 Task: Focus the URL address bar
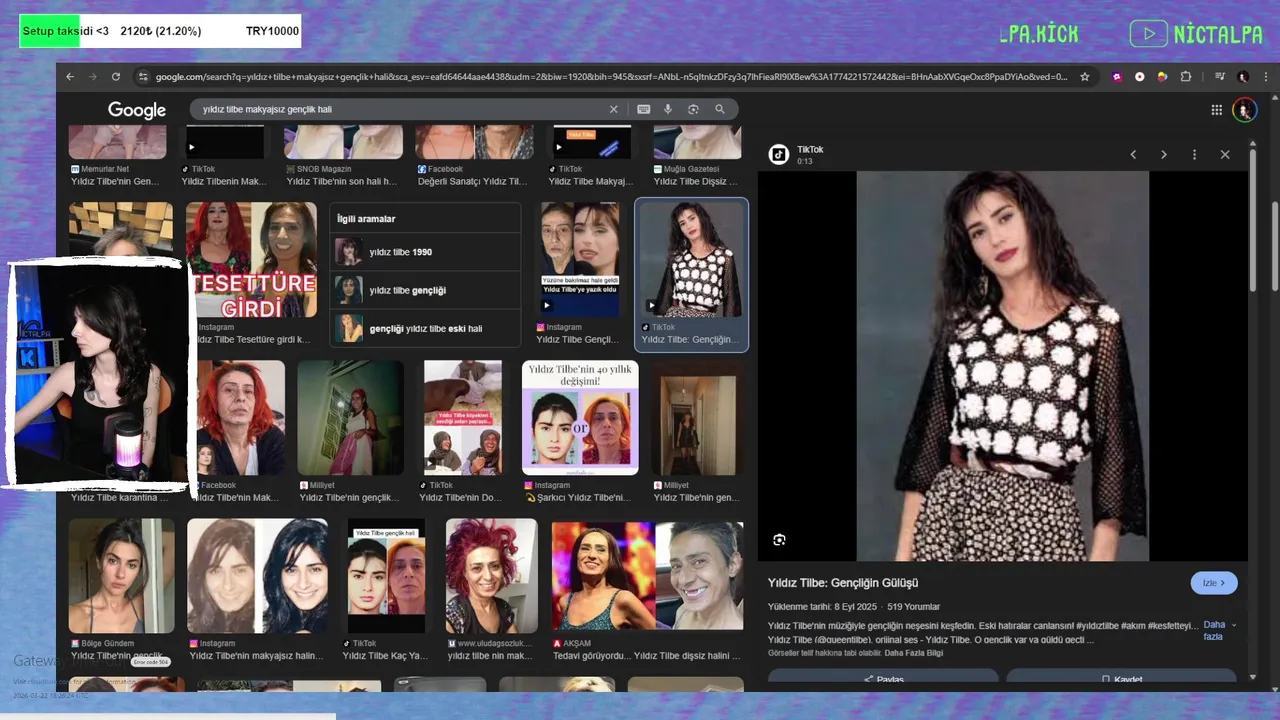tap(610, 77)
